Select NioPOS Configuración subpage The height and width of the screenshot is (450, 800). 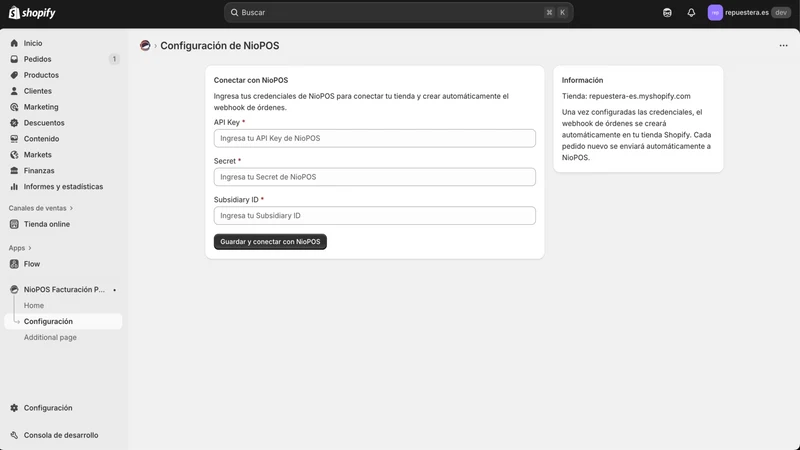[x=63, y=321]
